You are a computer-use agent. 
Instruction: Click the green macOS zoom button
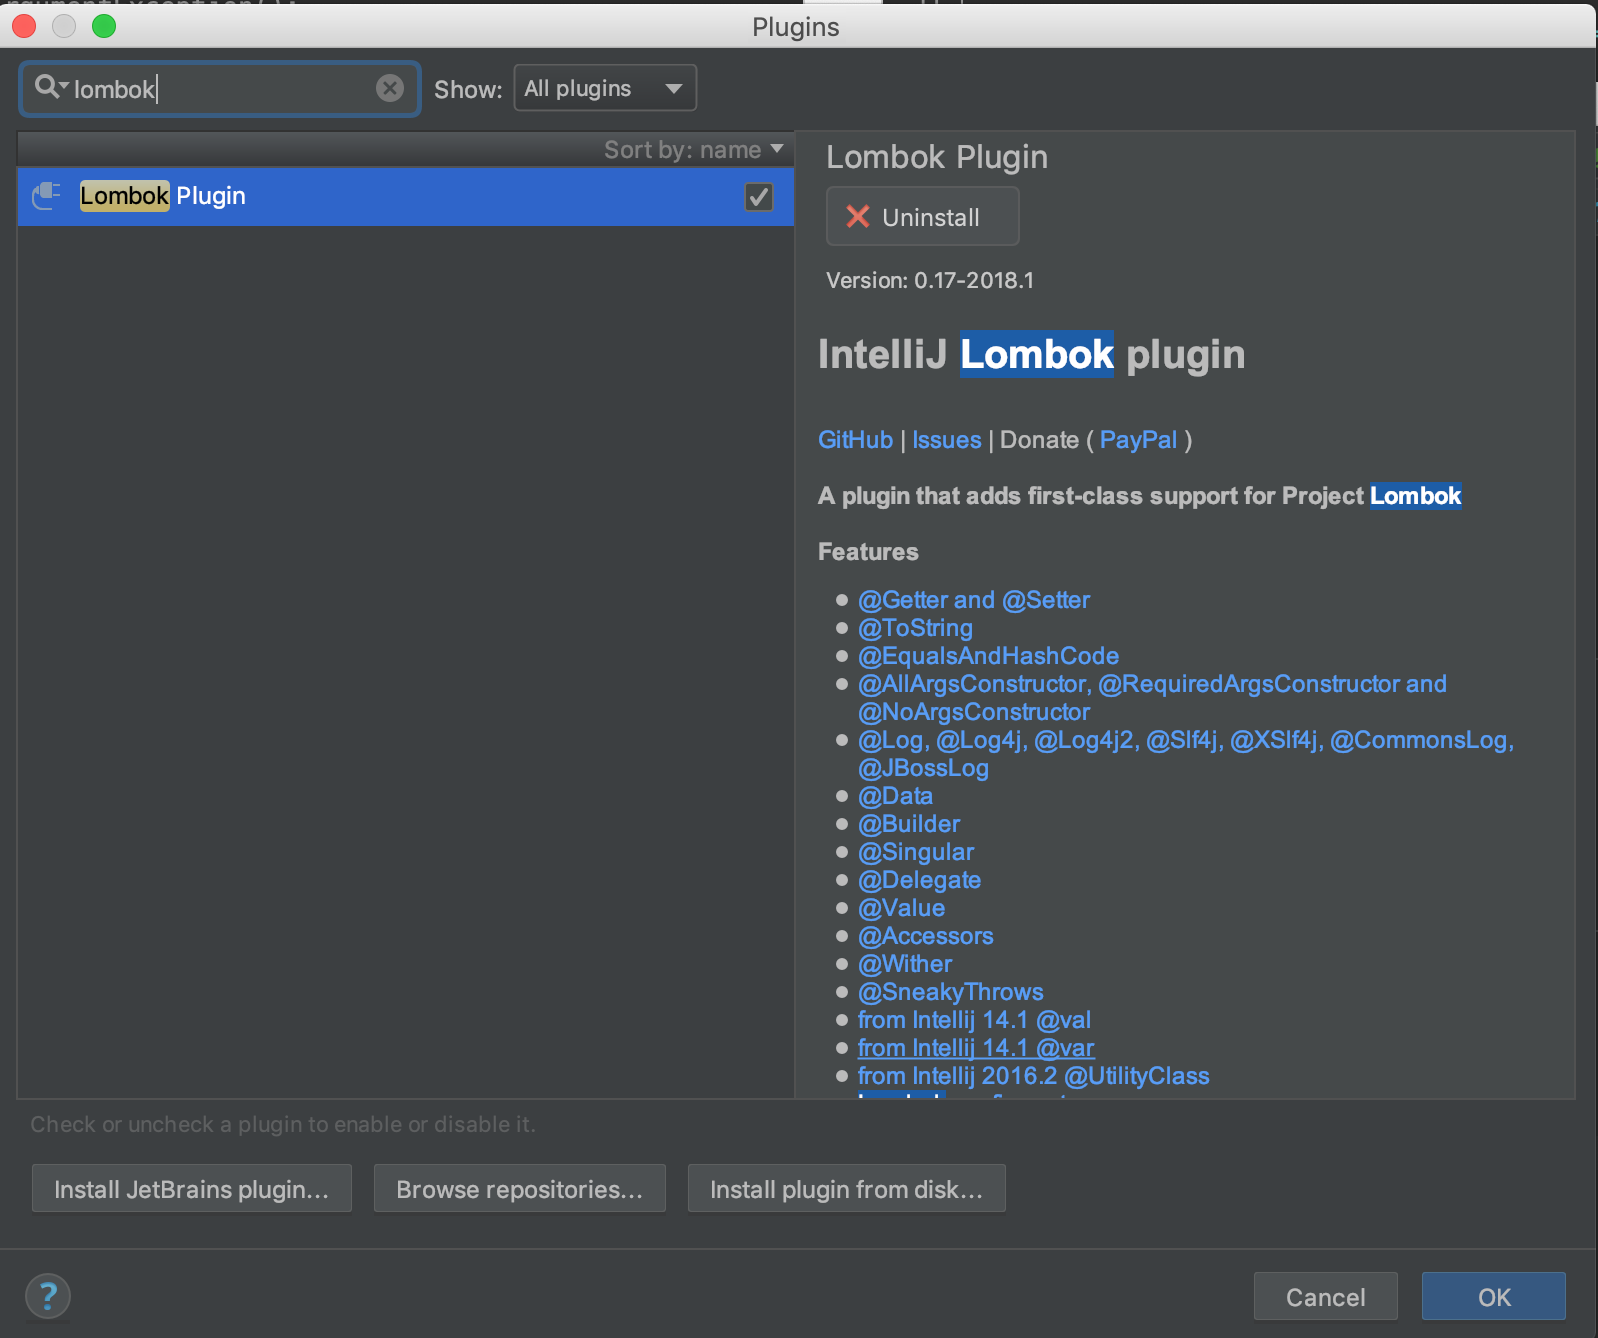click(x=104, y=26)
